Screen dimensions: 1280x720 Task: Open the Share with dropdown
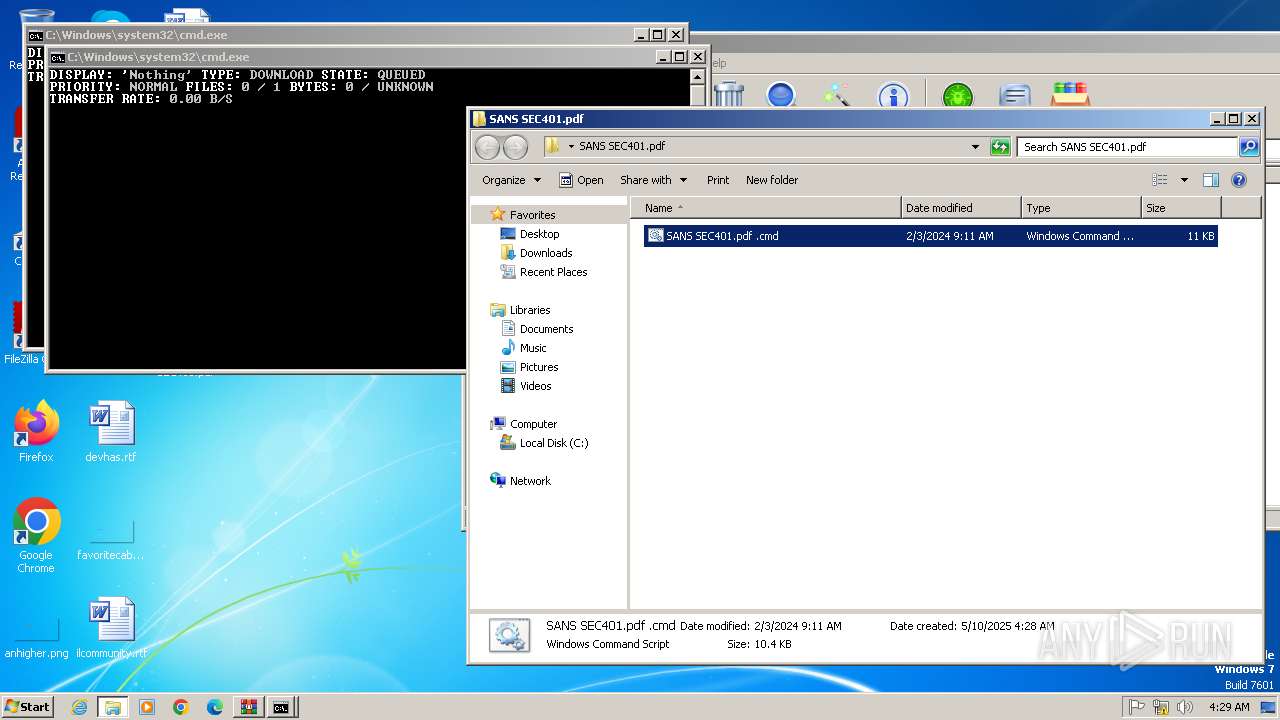tap(654, 180)
